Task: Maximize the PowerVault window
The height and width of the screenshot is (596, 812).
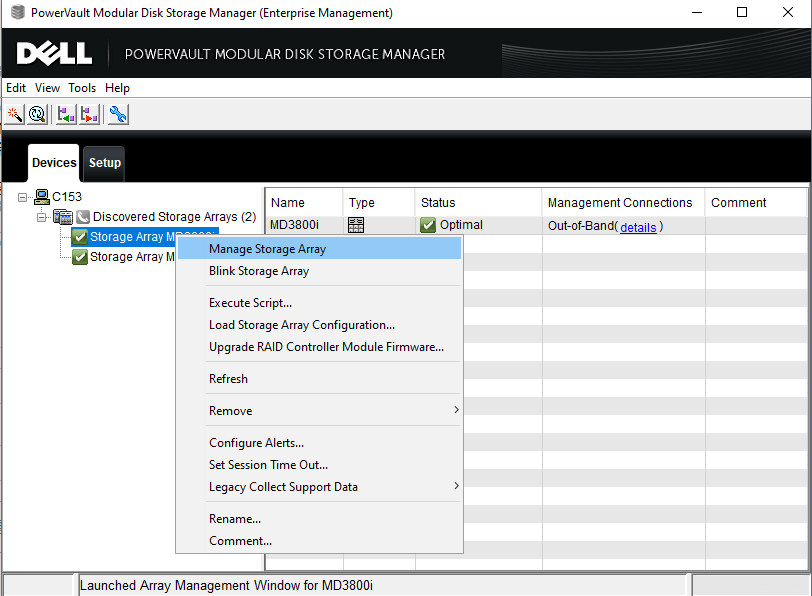Action: 742,12
